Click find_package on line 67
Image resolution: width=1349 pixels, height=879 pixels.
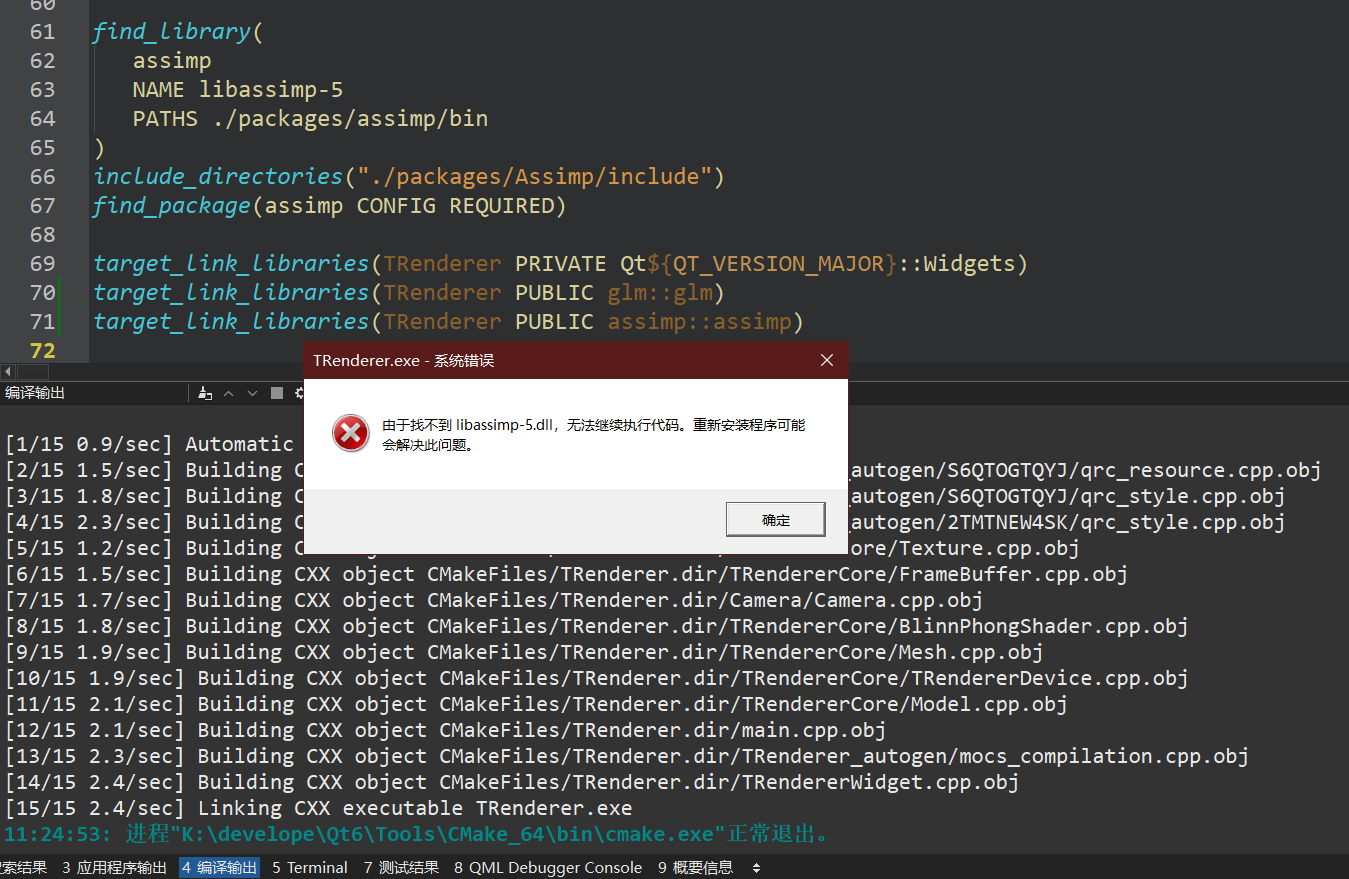(x=171, y=205)
